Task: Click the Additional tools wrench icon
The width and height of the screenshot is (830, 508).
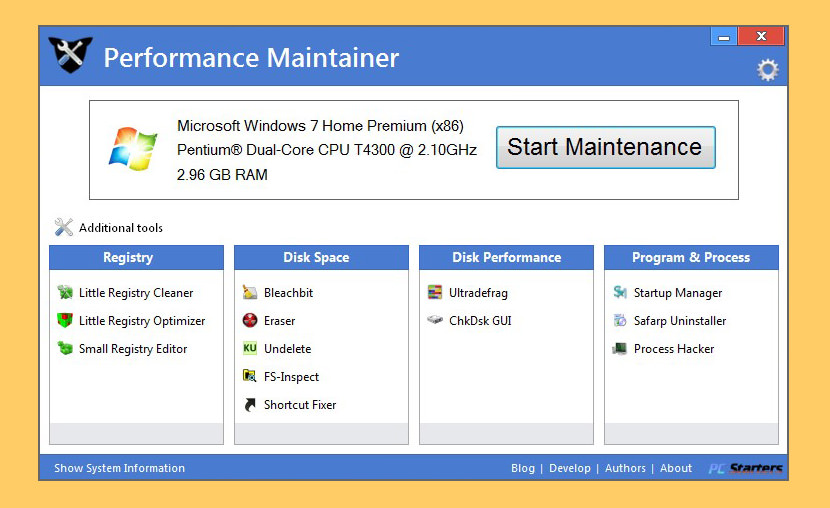Action: click(x=64, y=227)
